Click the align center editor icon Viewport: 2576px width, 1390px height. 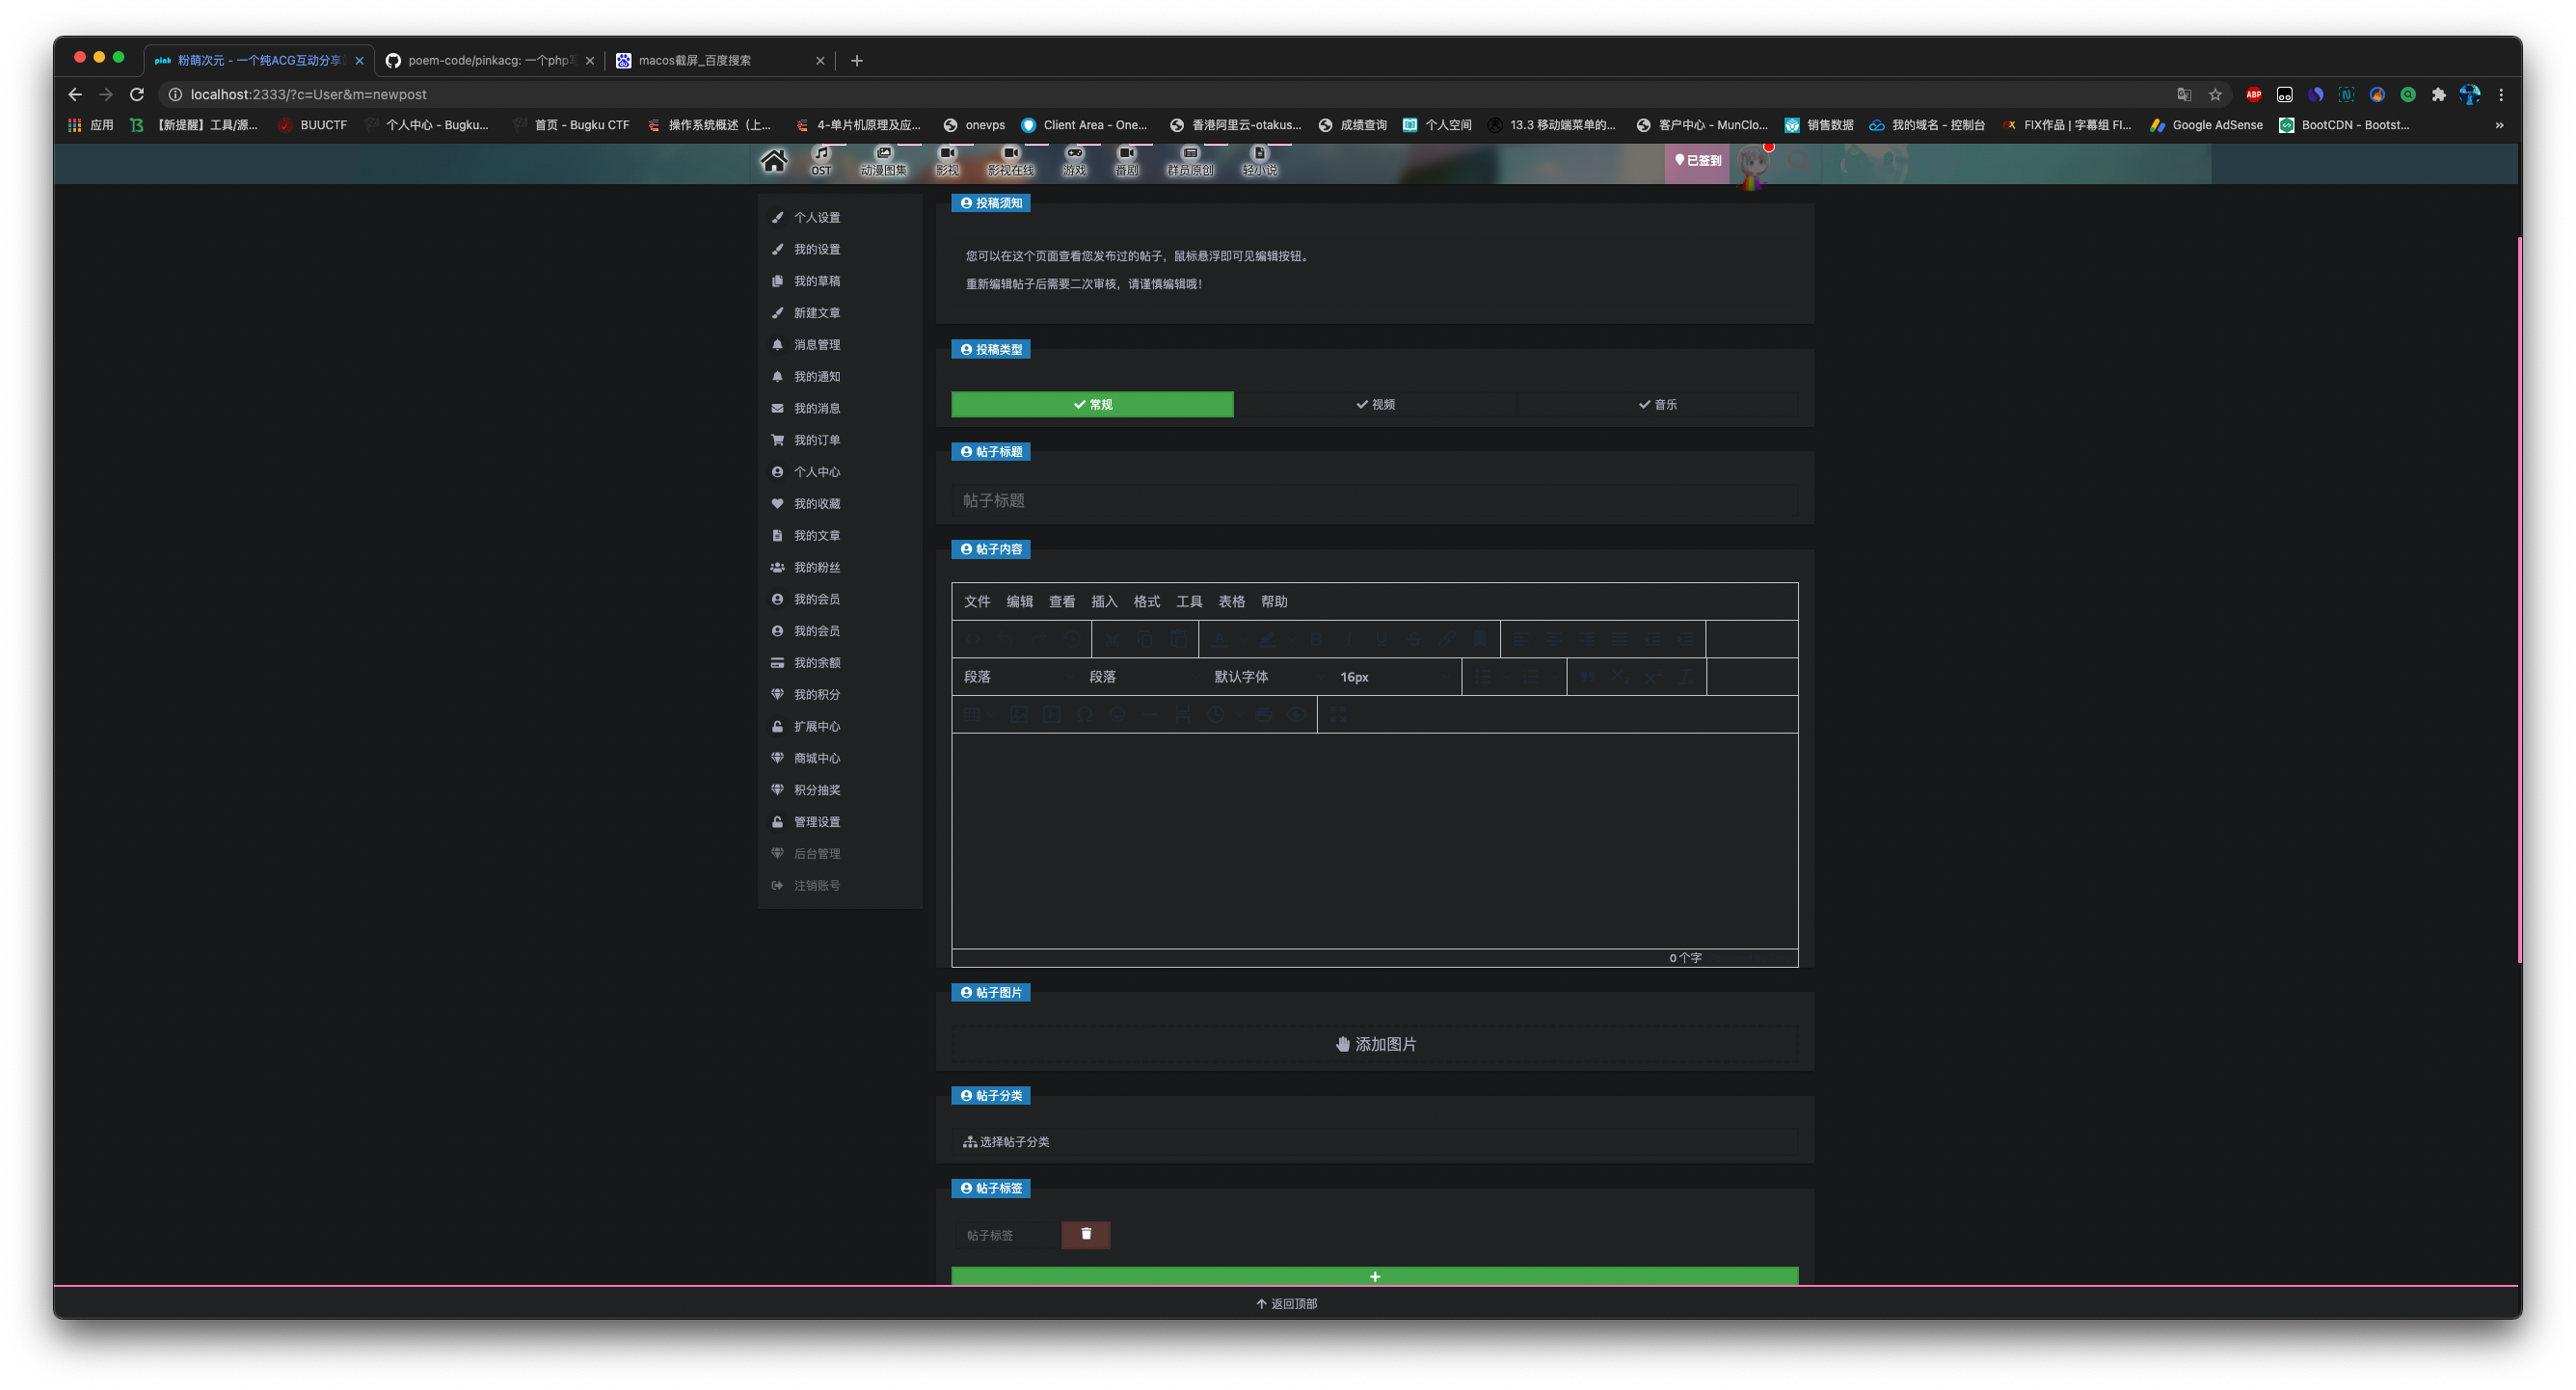1554,639
